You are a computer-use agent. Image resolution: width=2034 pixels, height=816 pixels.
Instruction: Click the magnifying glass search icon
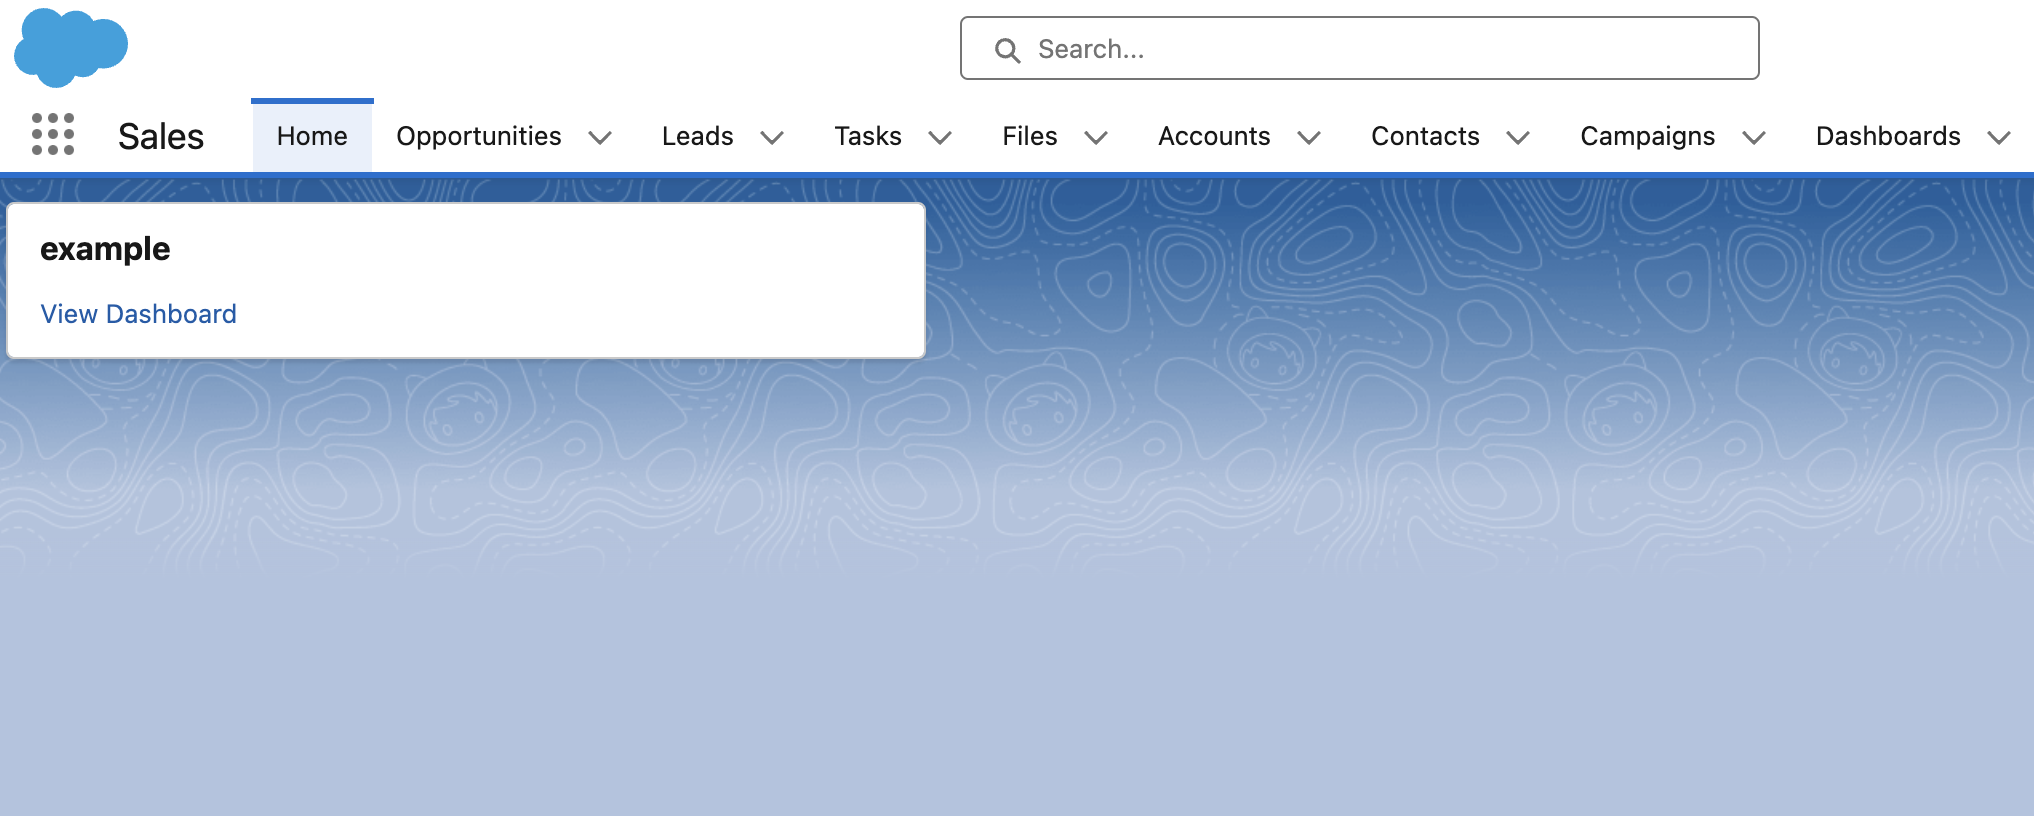[x=1007, y=50]
